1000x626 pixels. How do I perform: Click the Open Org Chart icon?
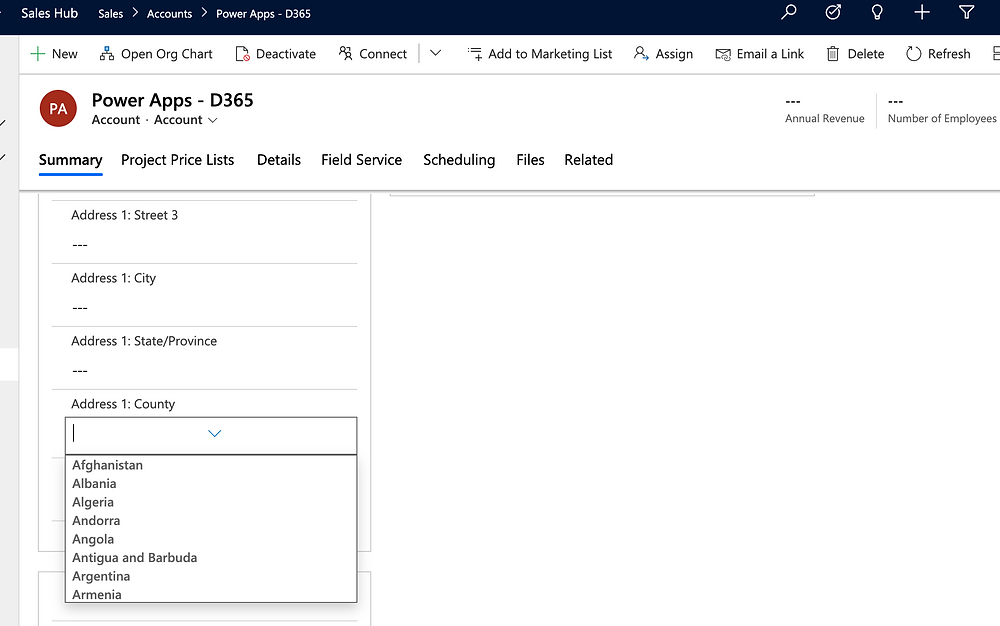[x=107, y=54]
